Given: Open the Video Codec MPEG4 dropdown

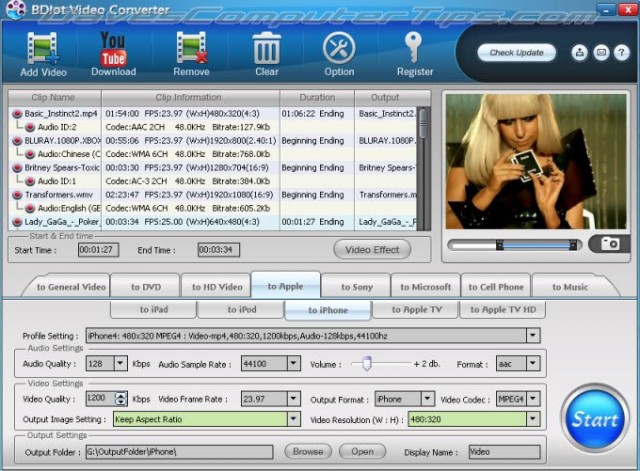Looking at the screenshot, I should coord(533,399).
